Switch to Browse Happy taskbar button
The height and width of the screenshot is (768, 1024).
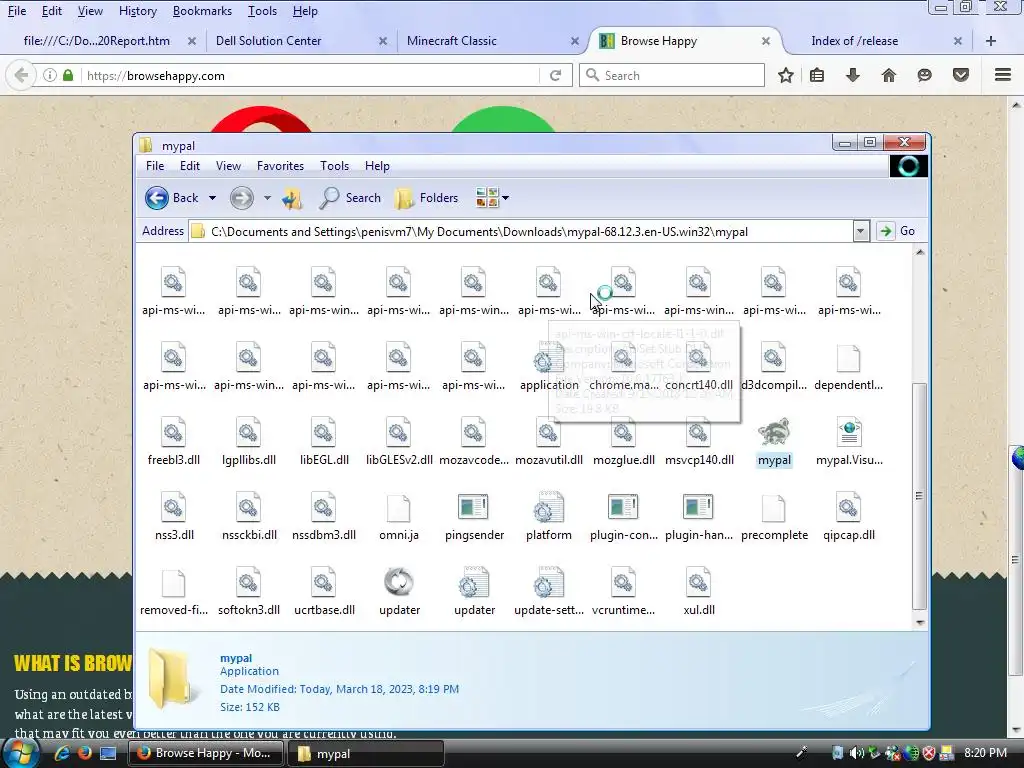click(205, 753)
